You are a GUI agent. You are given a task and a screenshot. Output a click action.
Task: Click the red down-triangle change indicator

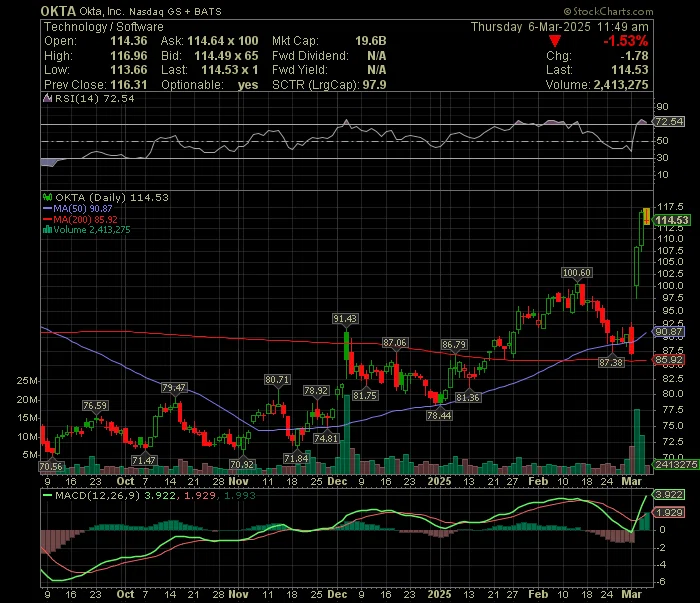(555, 42)
